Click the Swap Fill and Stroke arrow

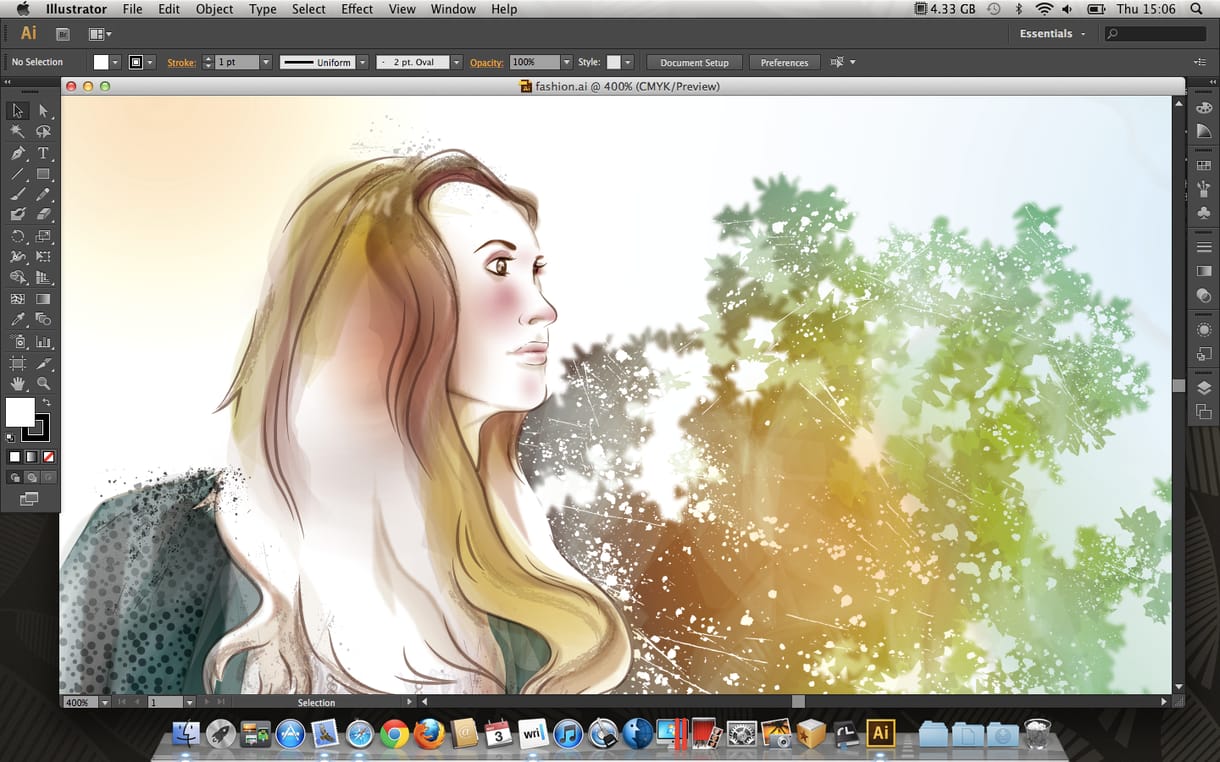click(46, 403)
